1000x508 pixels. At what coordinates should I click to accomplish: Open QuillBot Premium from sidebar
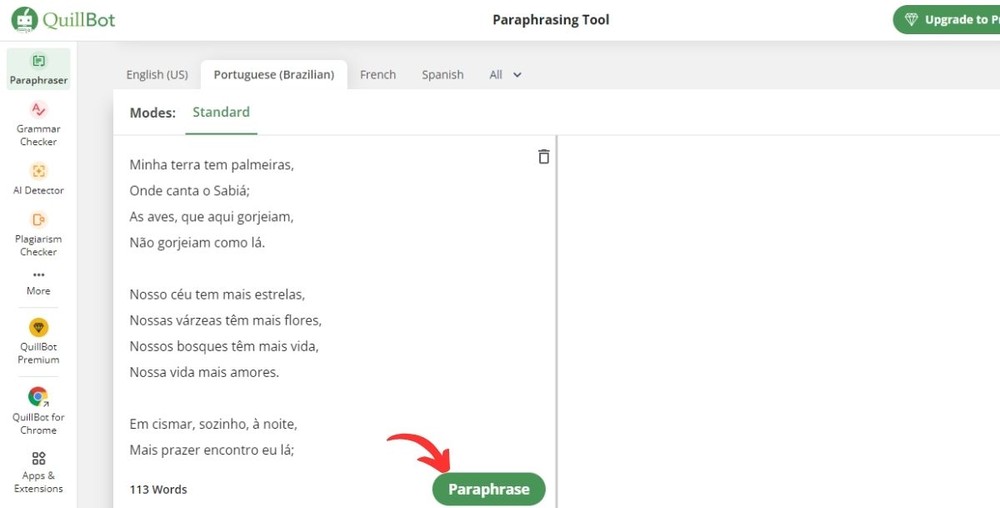[38, 341]
